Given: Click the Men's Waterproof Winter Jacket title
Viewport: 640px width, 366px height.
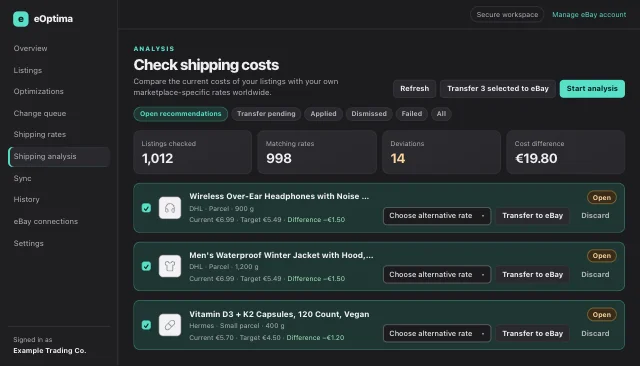Looking at the screenshot, I should pos(281,255).
